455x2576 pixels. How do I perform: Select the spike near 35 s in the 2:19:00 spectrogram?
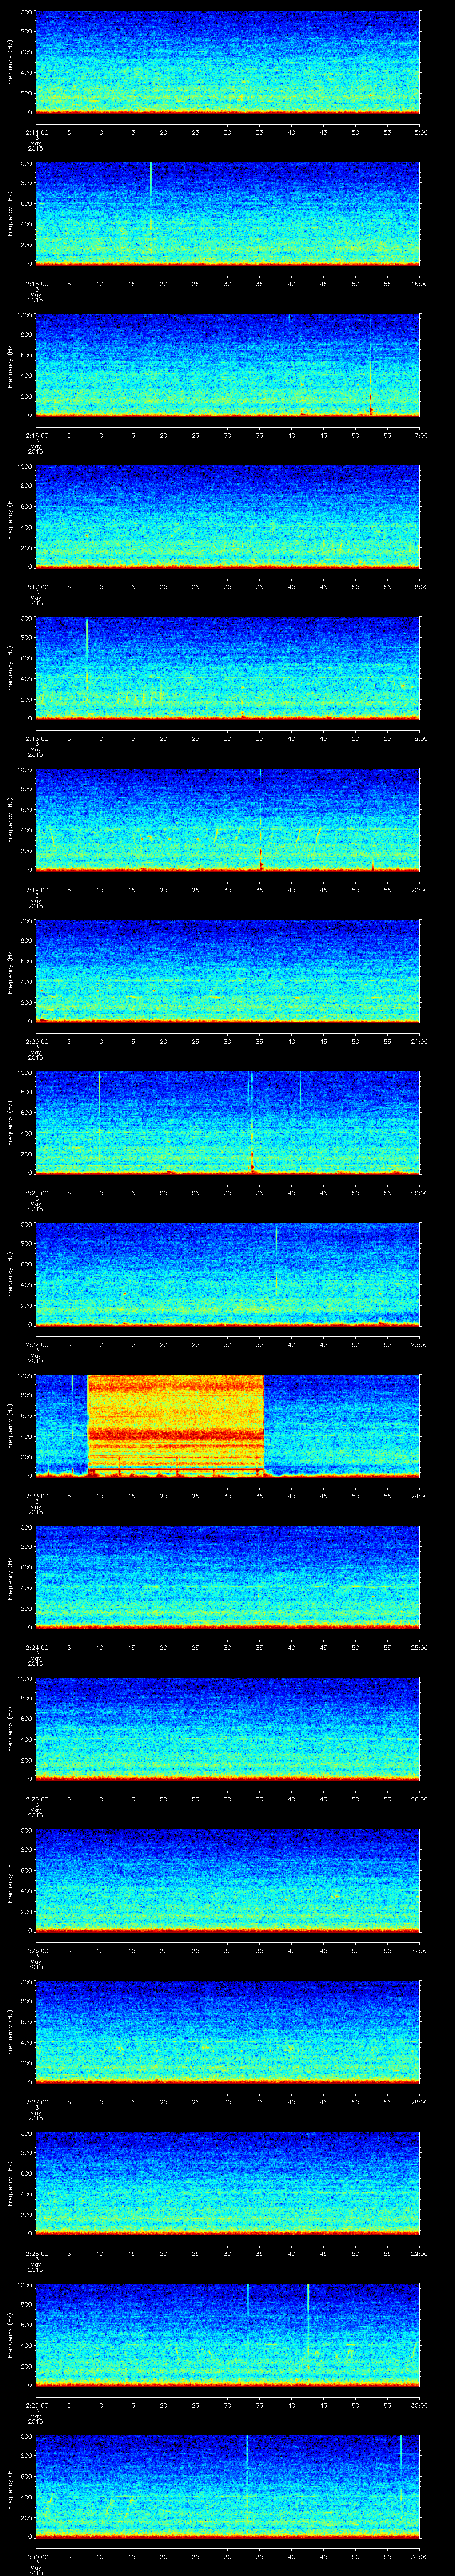point(260,820)
